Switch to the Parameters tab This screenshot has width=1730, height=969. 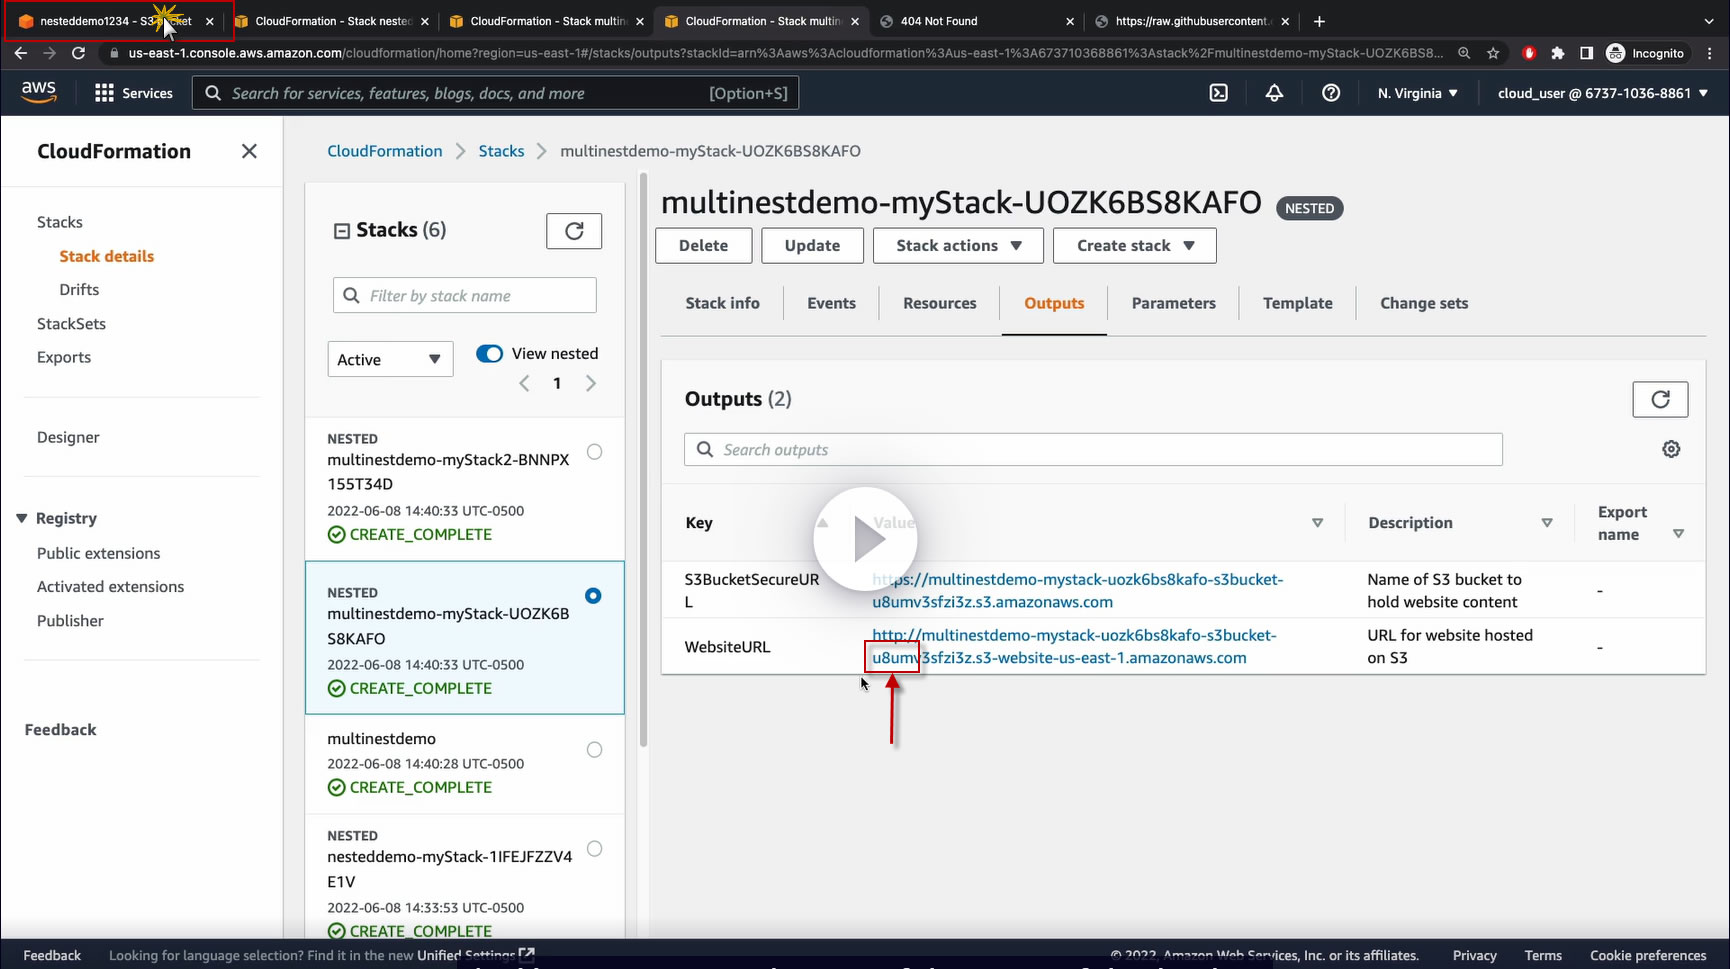[x=1173, y=303]
